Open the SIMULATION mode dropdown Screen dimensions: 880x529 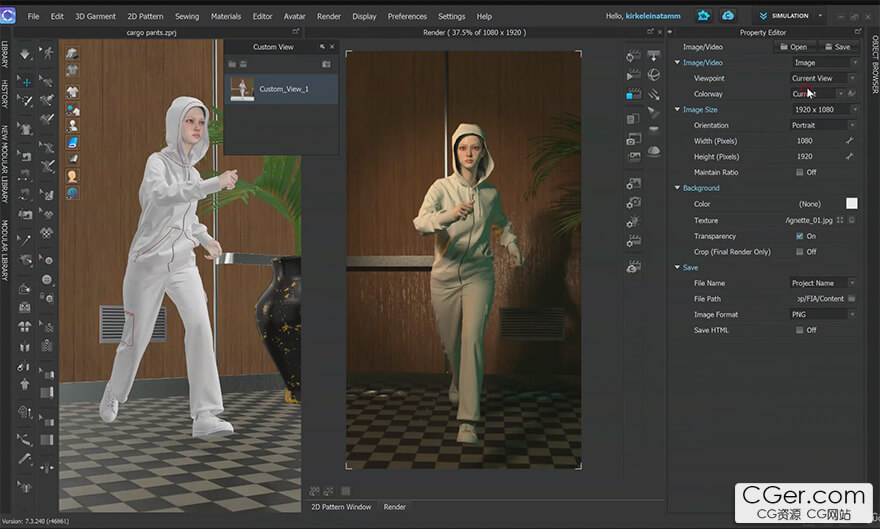[x=820, y=16]
